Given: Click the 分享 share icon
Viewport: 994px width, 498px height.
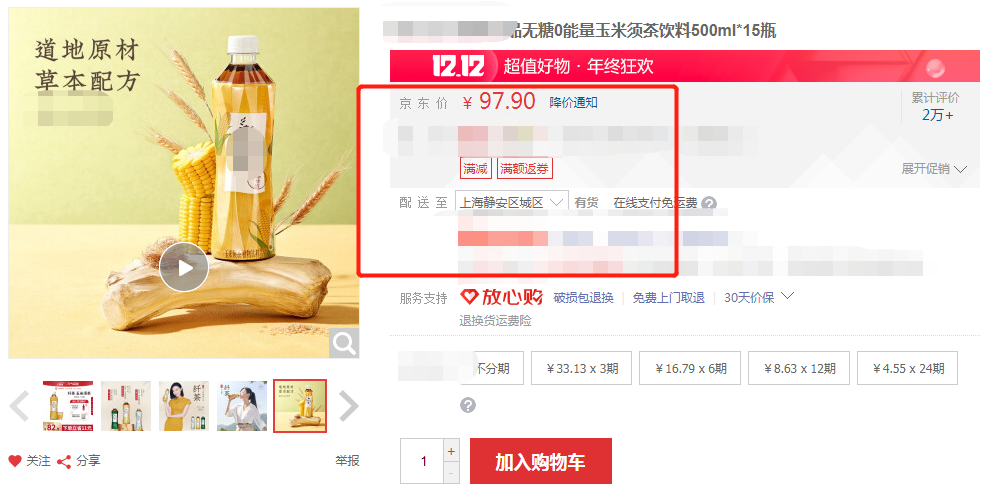Looking at the screenshot, I should [x=63, y=462].
